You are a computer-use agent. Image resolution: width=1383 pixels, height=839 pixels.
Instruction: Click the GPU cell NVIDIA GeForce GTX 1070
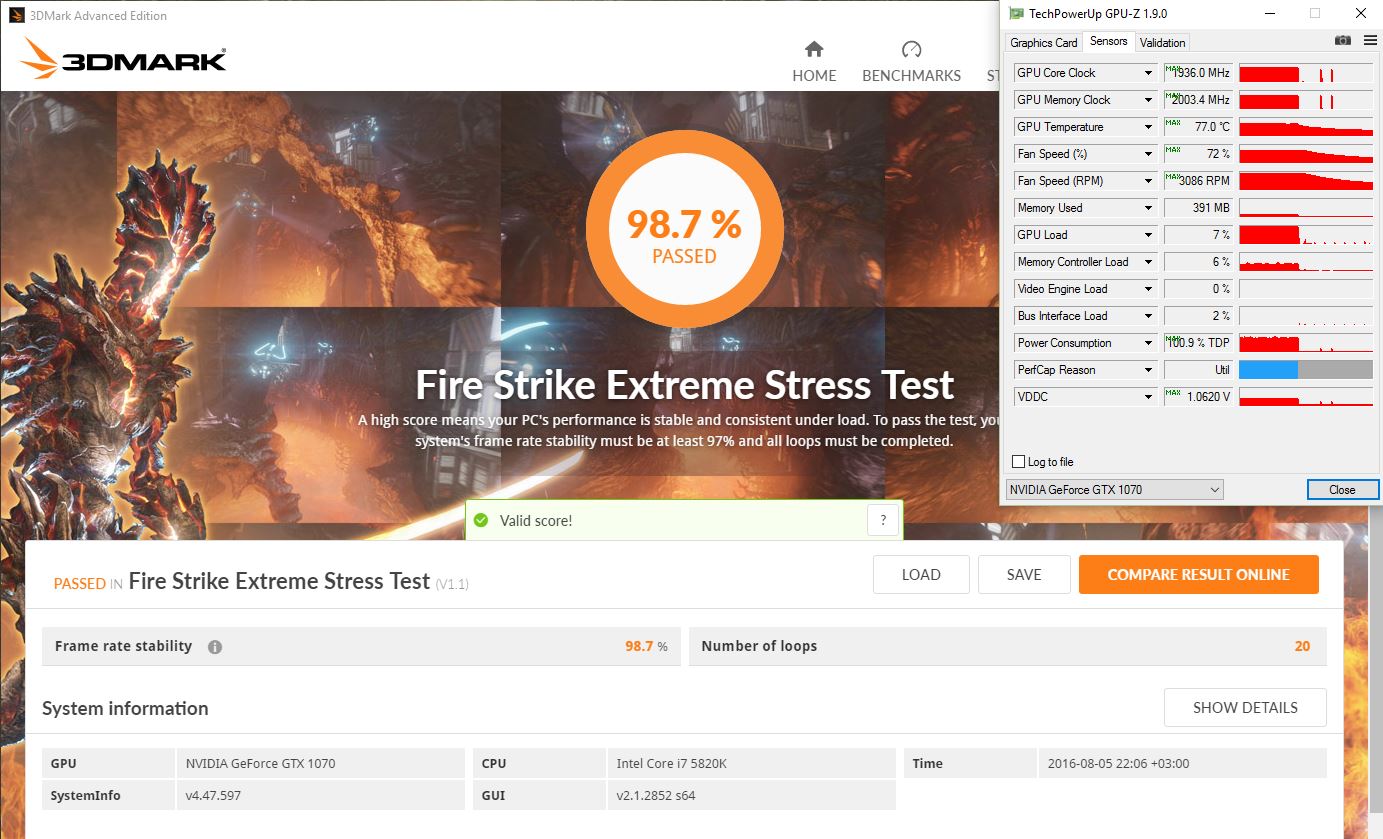260,764
